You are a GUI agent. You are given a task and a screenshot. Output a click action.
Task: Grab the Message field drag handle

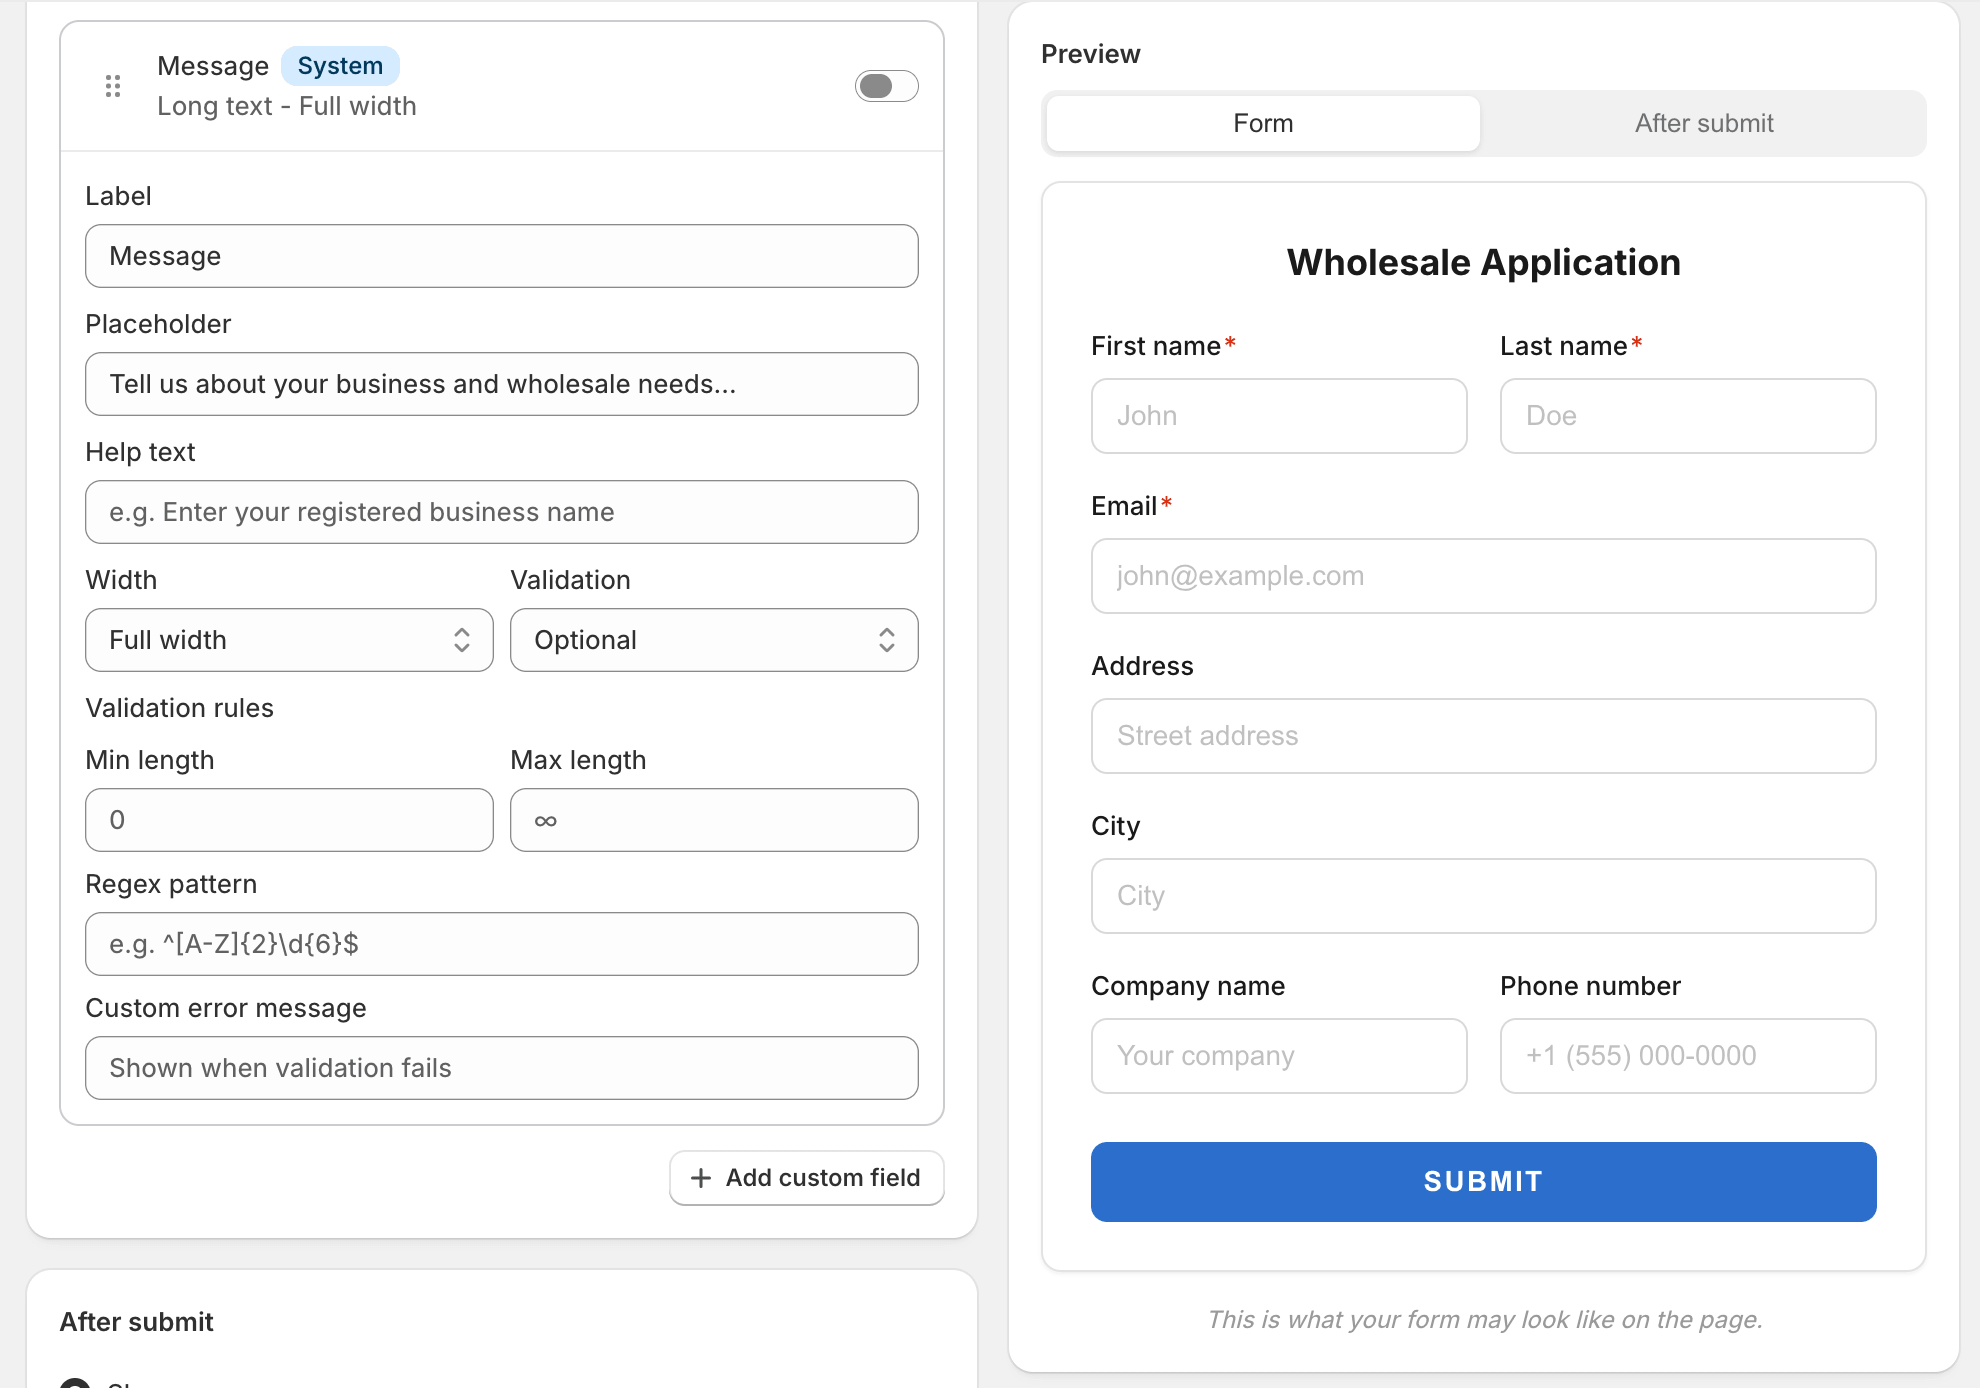tap(113, 86)
